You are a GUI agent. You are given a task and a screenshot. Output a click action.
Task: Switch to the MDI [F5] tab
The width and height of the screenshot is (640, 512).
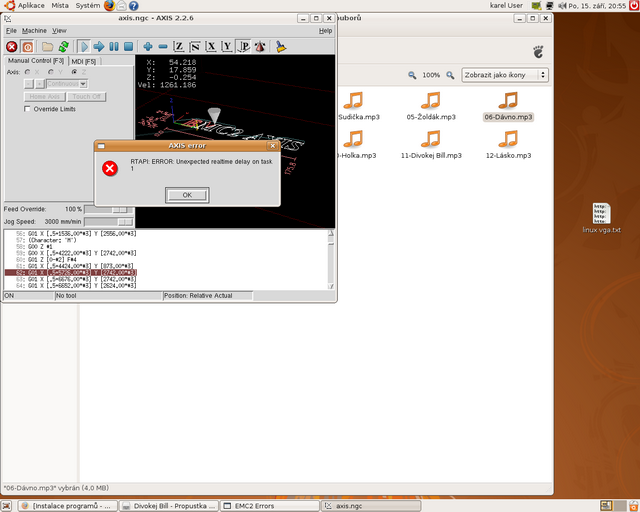point(84,62)
